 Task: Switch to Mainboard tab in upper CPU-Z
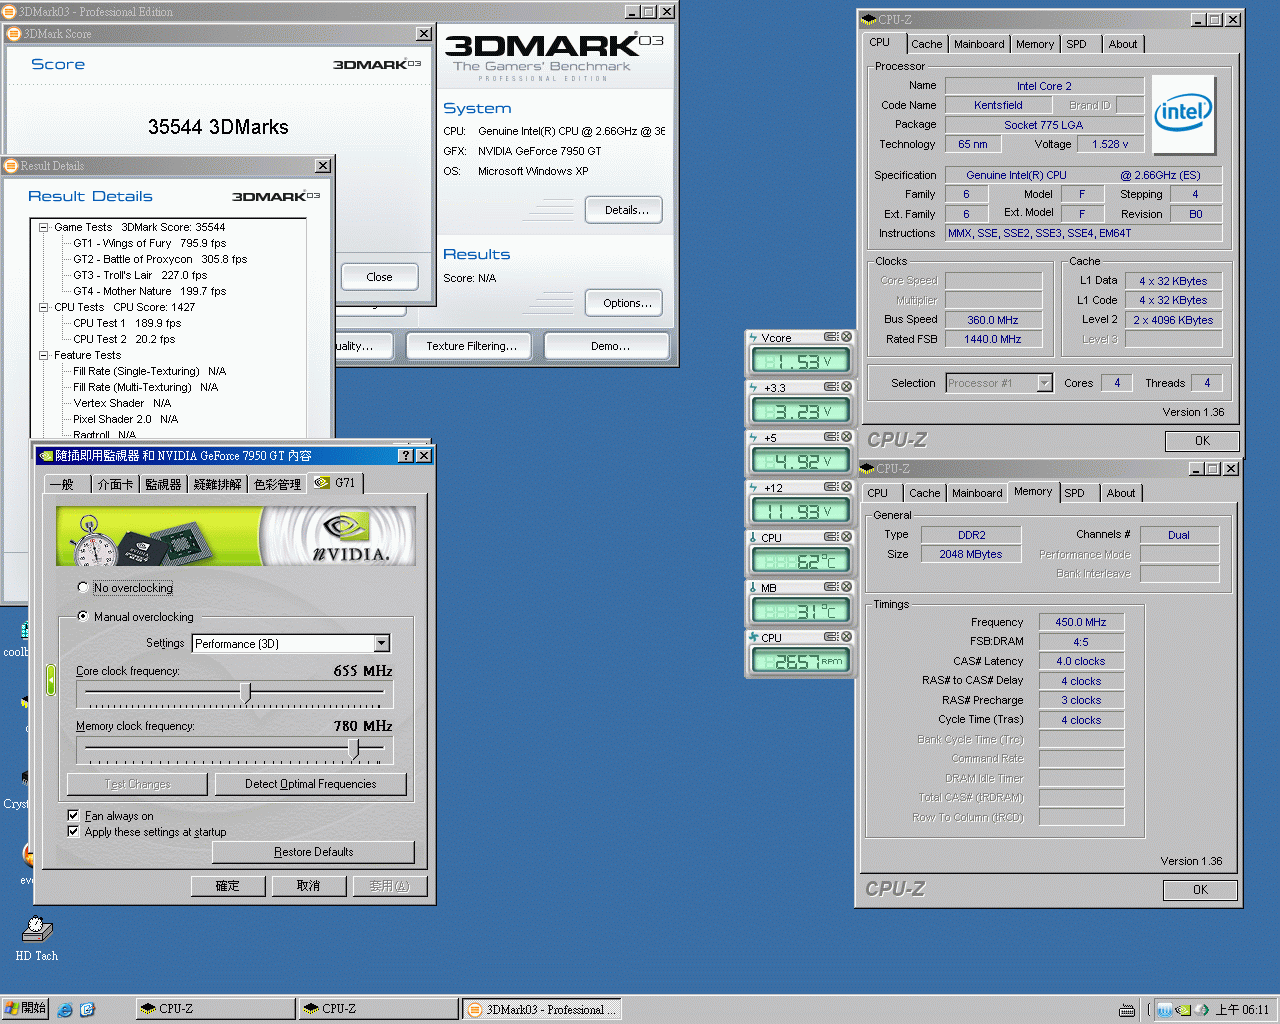pyautogui.click(x=979, y=44)
